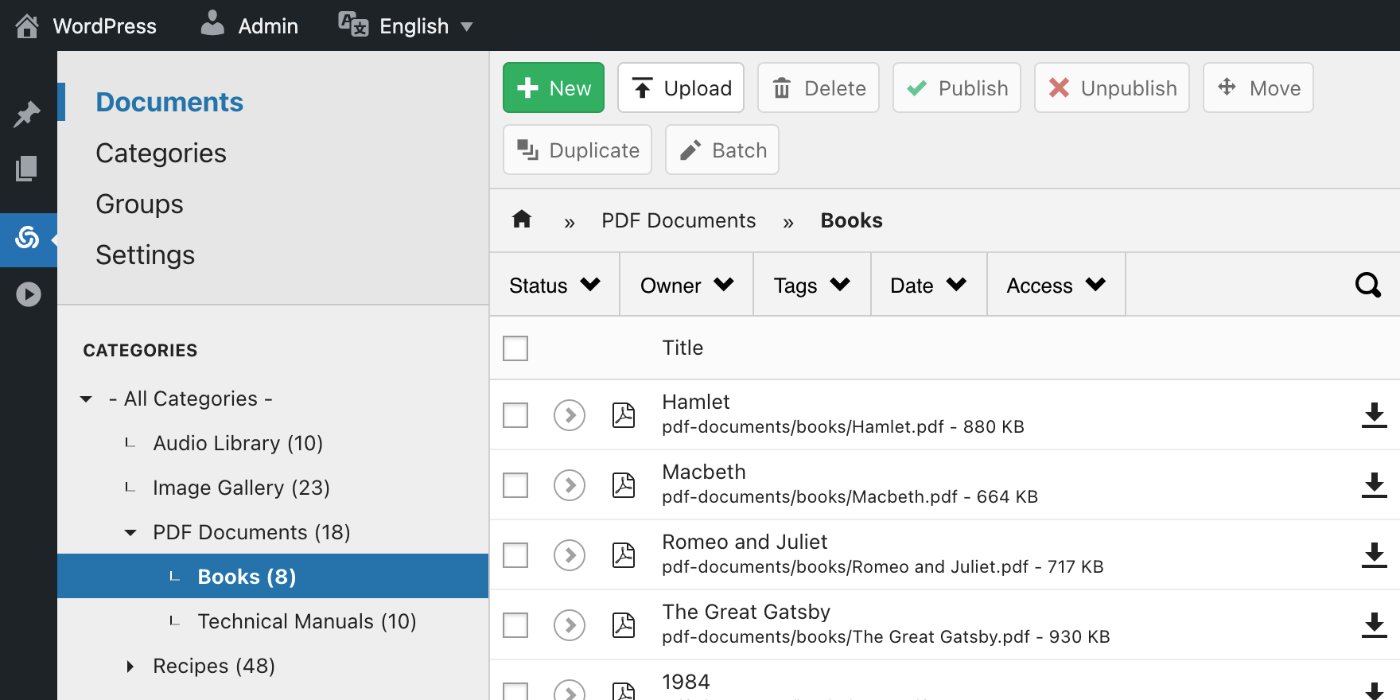Collapse the PDF Documents category tree

tap(130, 532)
